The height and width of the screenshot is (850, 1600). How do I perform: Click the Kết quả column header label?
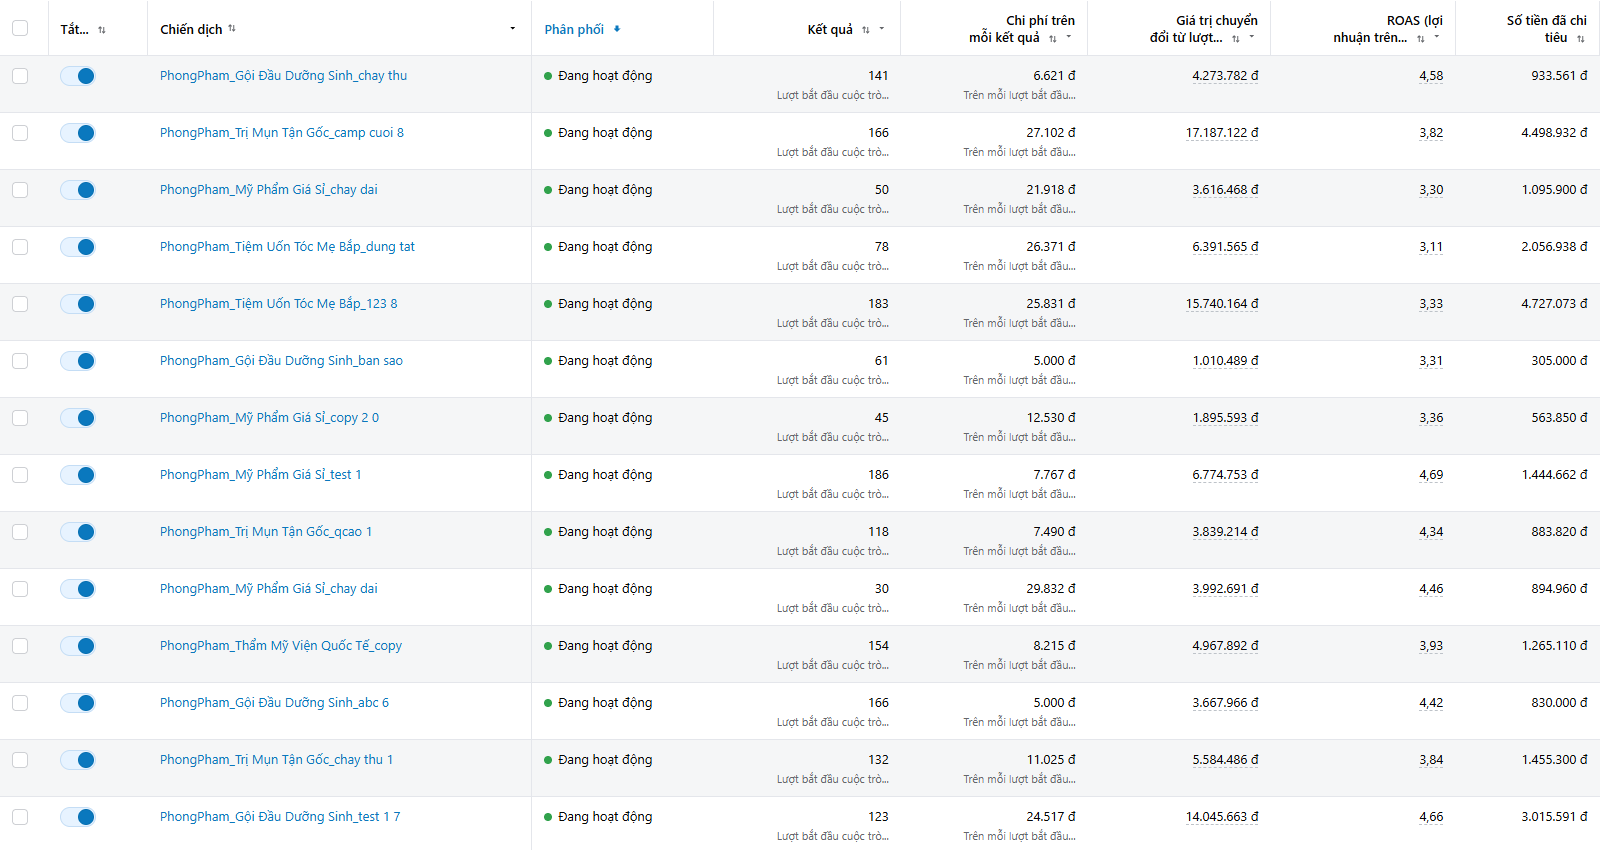click(830, 29)
